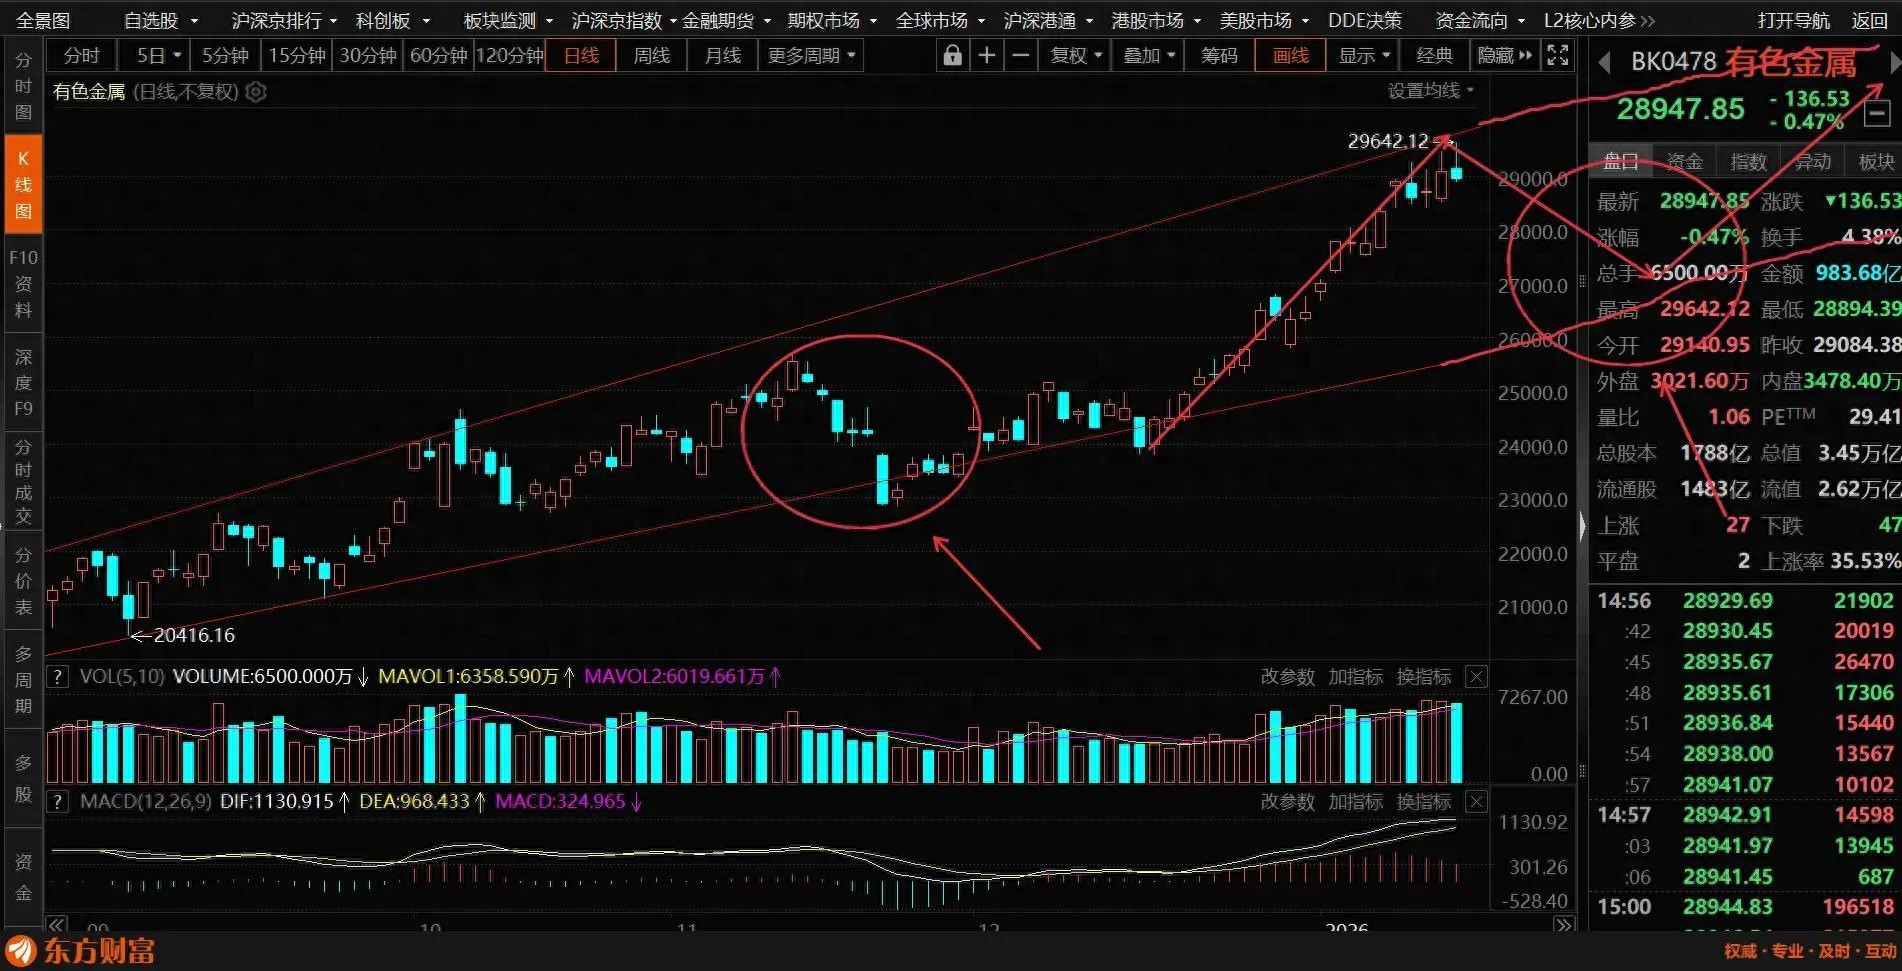Switch to the 周线 period tab
1902x971 pixels.
coord(652,55)
